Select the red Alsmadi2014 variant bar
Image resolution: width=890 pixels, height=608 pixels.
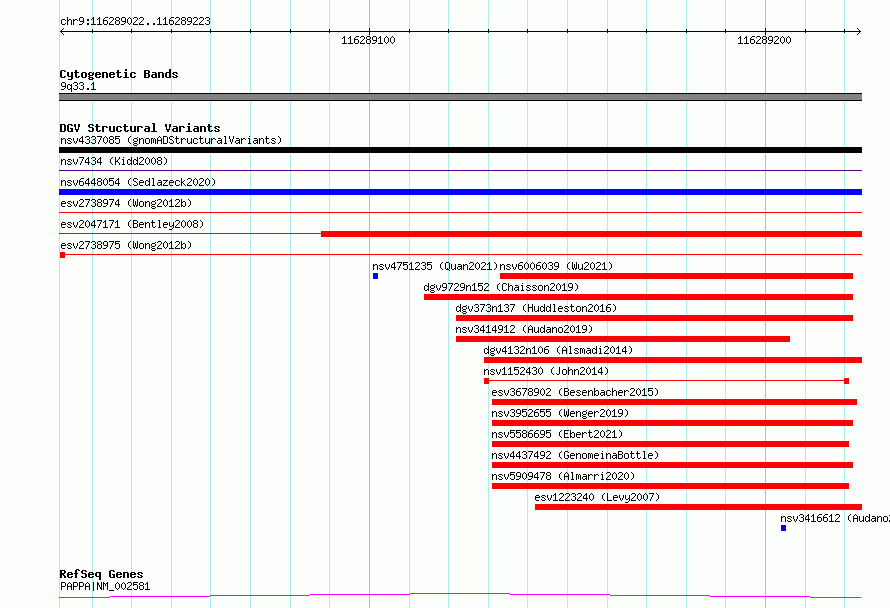673,360
